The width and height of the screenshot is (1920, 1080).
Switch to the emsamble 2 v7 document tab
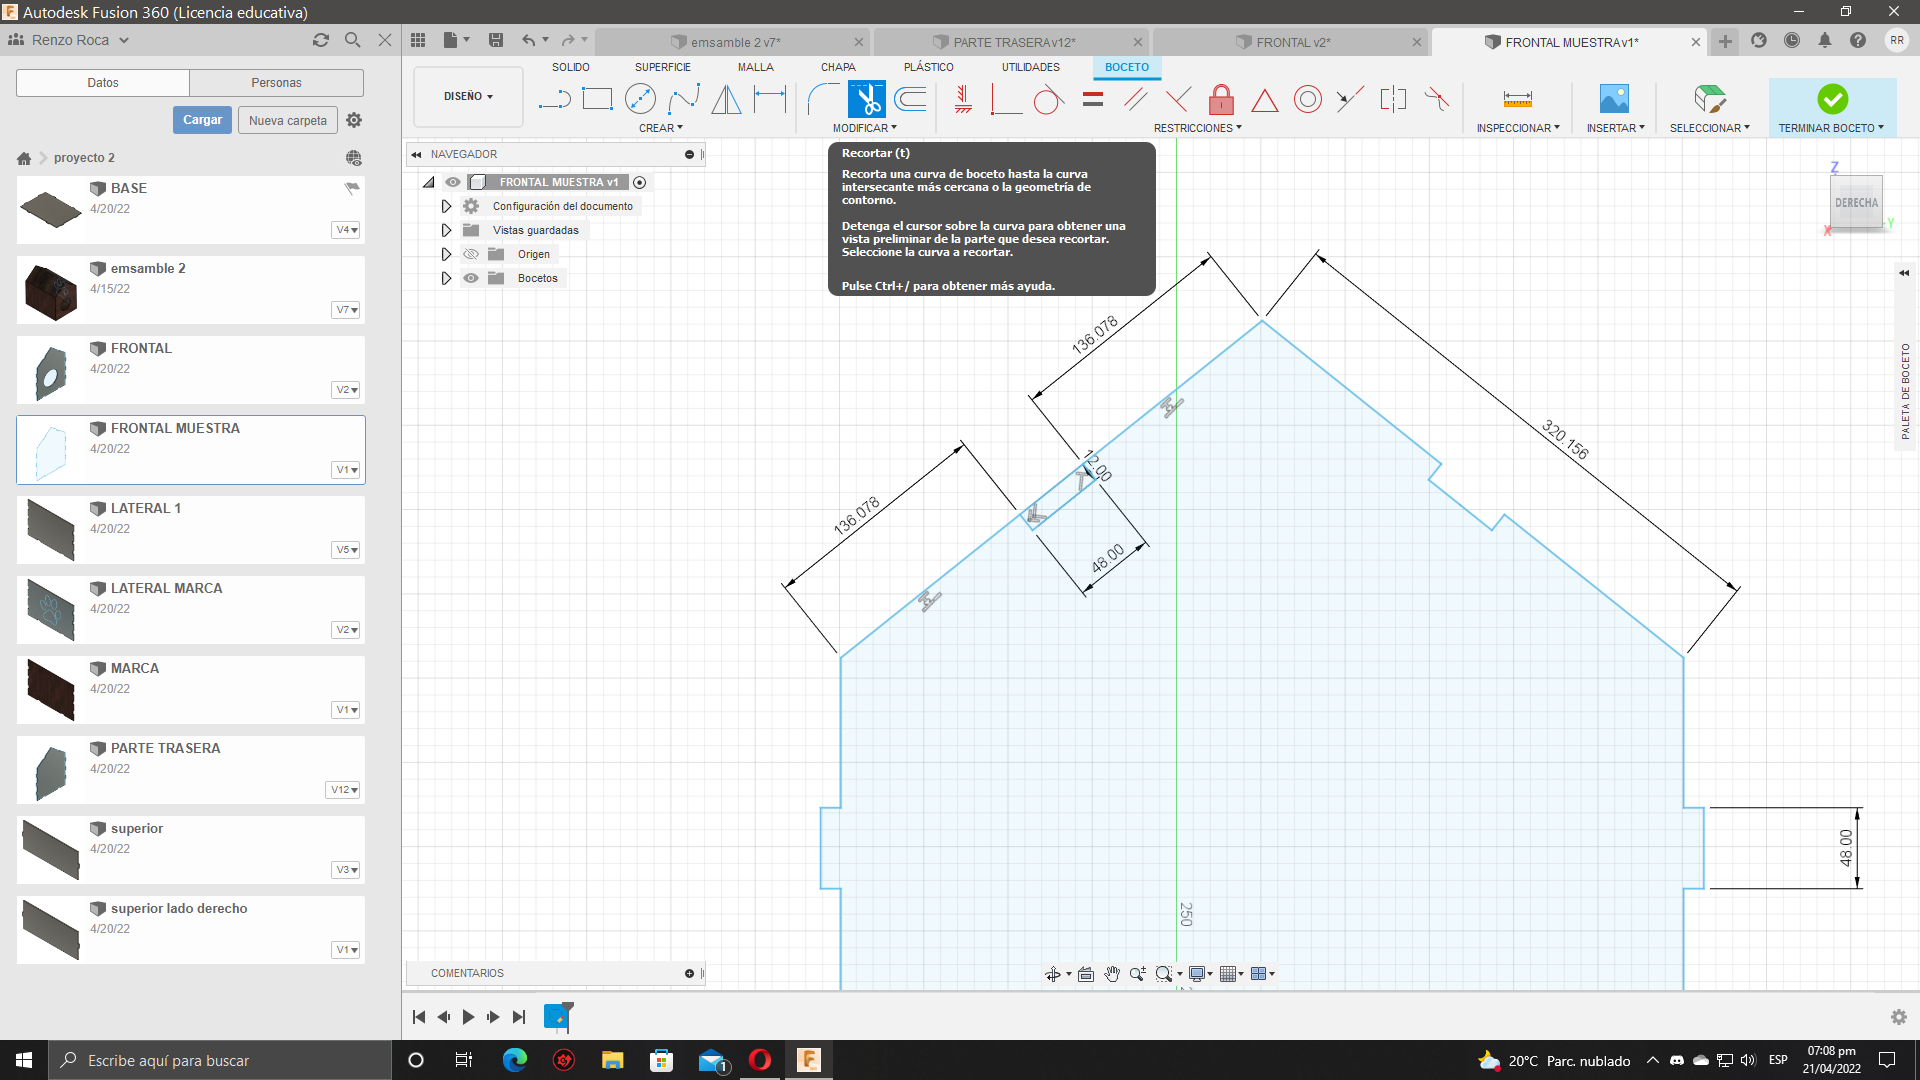pyautogui.click(x=734, y=42)
